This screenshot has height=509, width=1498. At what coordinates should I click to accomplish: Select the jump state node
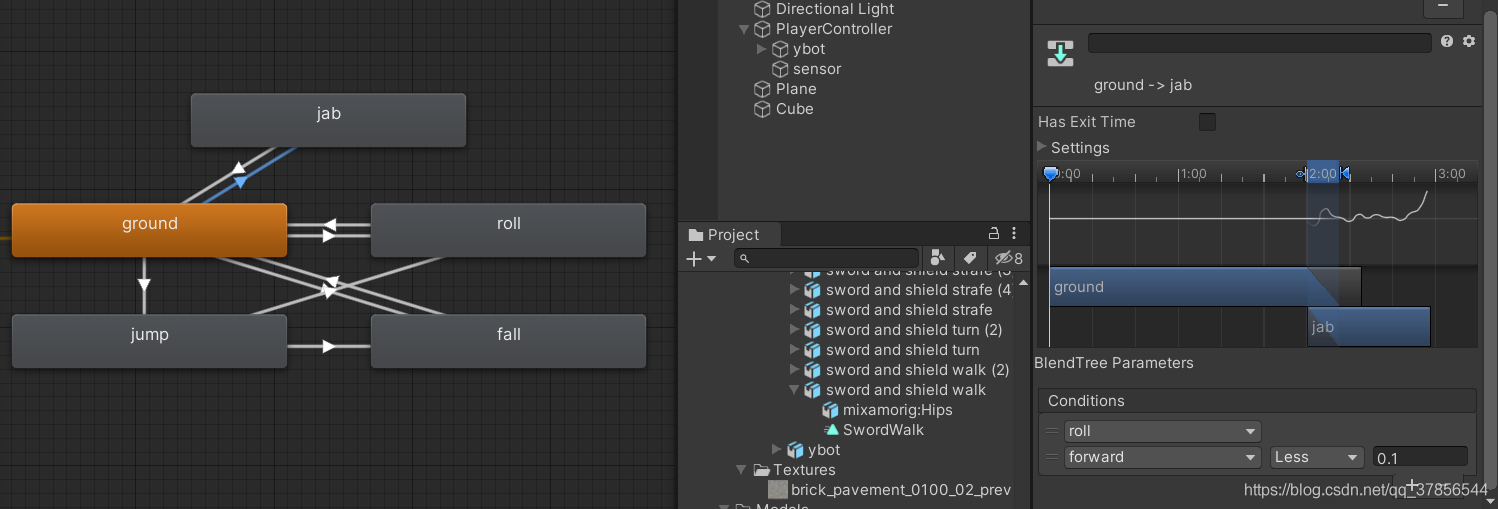click(x=149, y=340)
